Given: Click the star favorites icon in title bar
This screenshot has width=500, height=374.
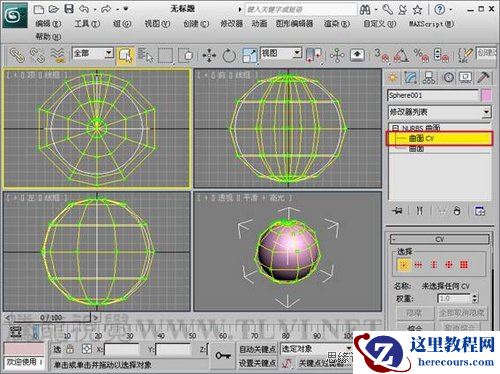Looking at the screenshot, I should [x=417, y=10].
